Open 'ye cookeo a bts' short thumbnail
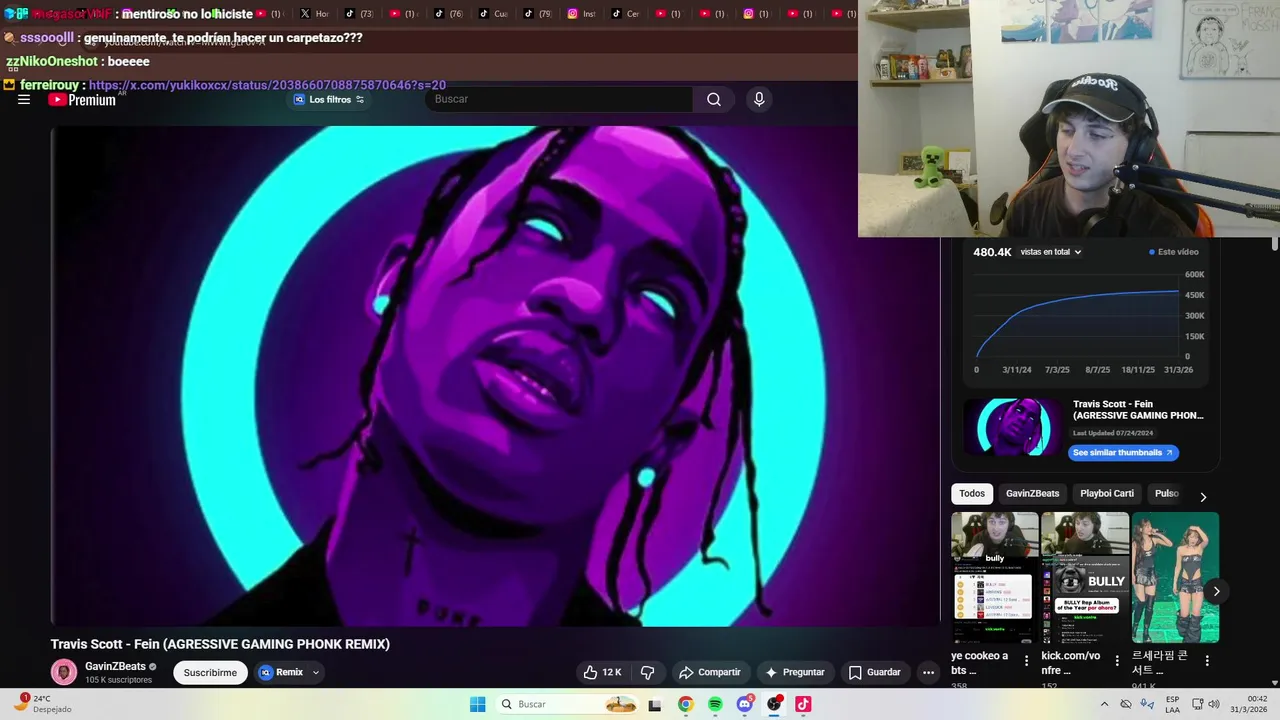 tap(995, 578)
